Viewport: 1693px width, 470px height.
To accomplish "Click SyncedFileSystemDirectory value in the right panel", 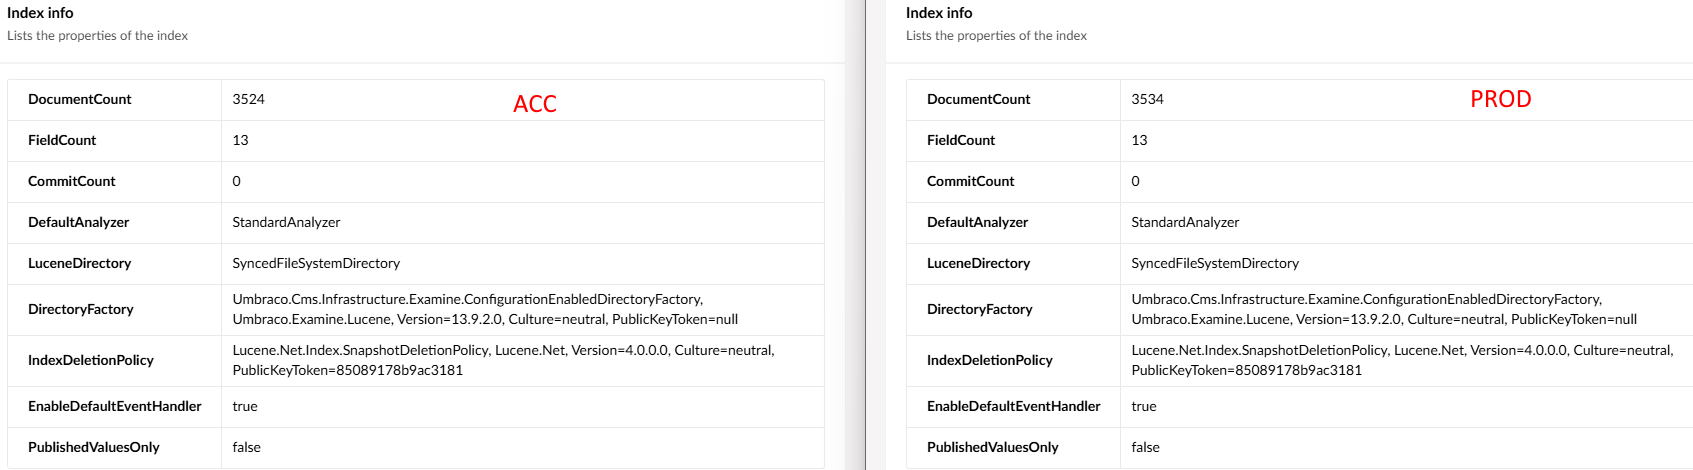I will tap(1215, 263).
